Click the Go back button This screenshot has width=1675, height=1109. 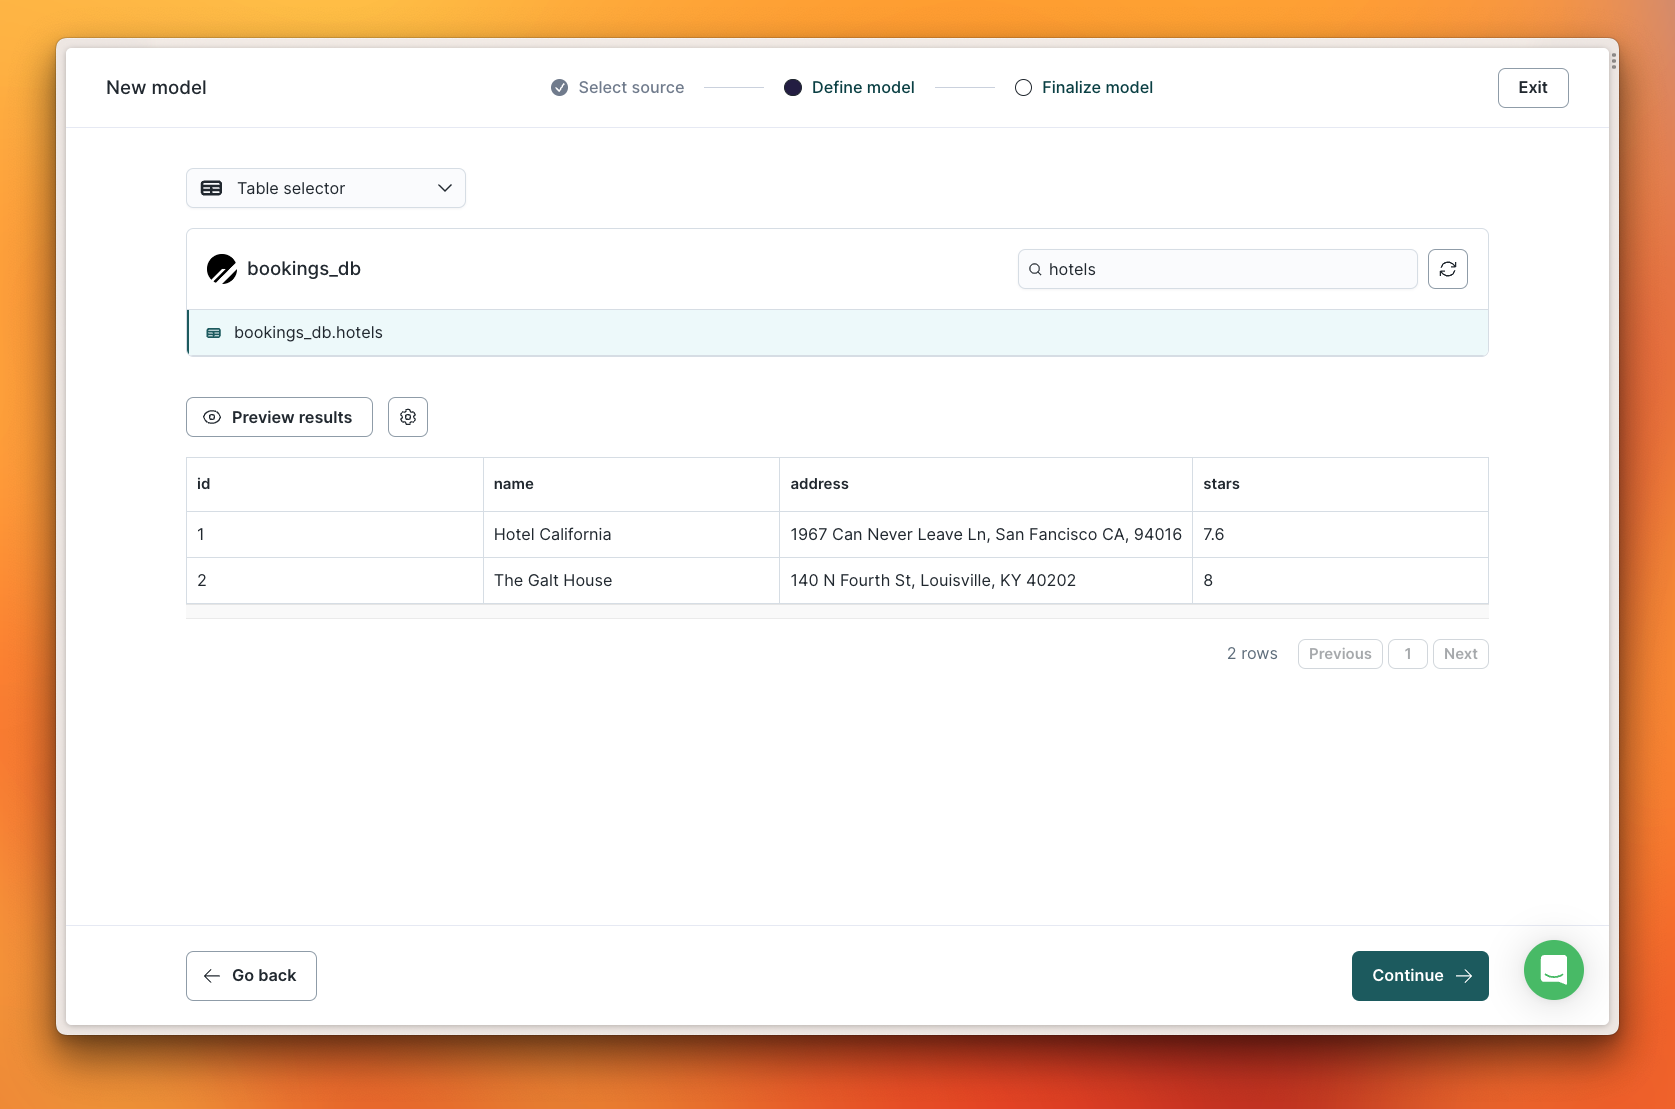pyautogui.click(x=250, y=975)
